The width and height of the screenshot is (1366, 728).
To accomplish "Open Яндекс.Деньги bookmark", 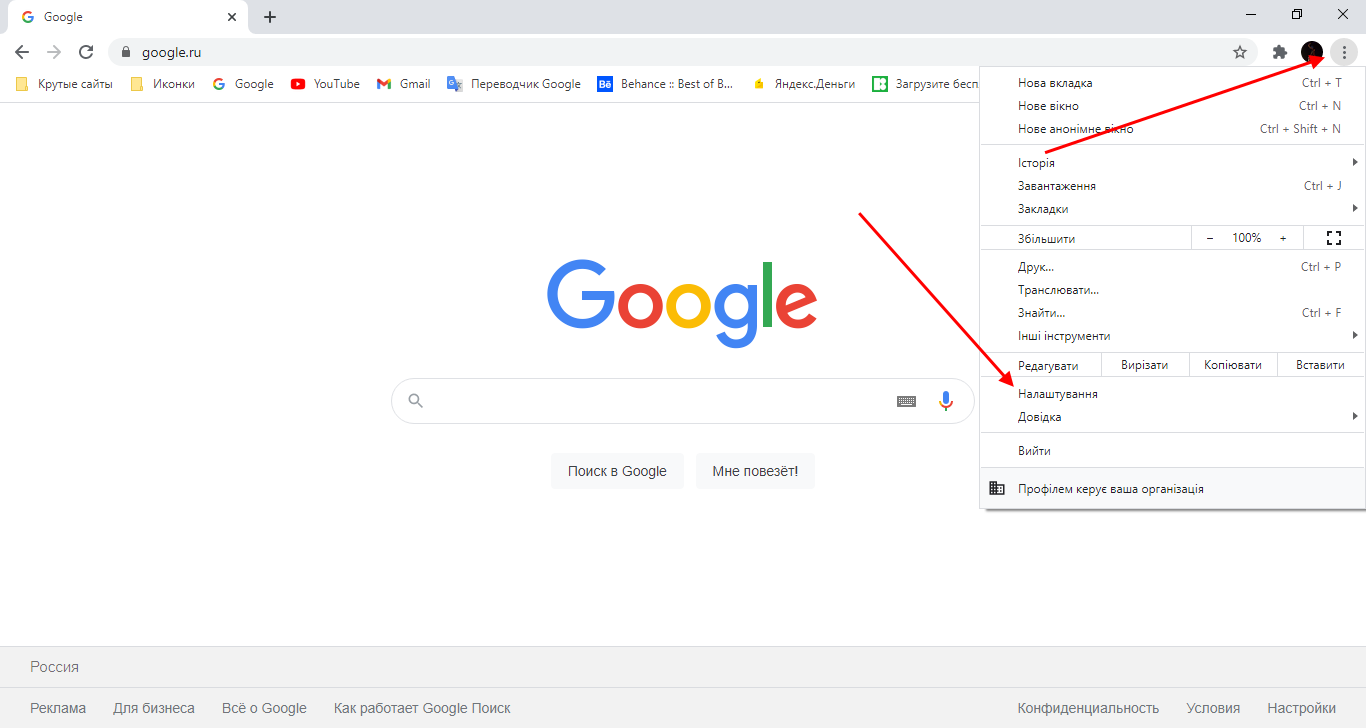I will 803,84.
